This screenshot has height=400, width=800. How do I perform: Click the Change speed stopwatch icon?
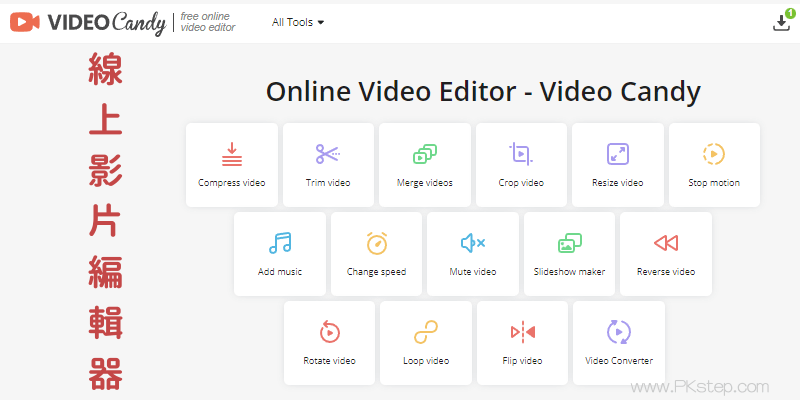point(377,243)
